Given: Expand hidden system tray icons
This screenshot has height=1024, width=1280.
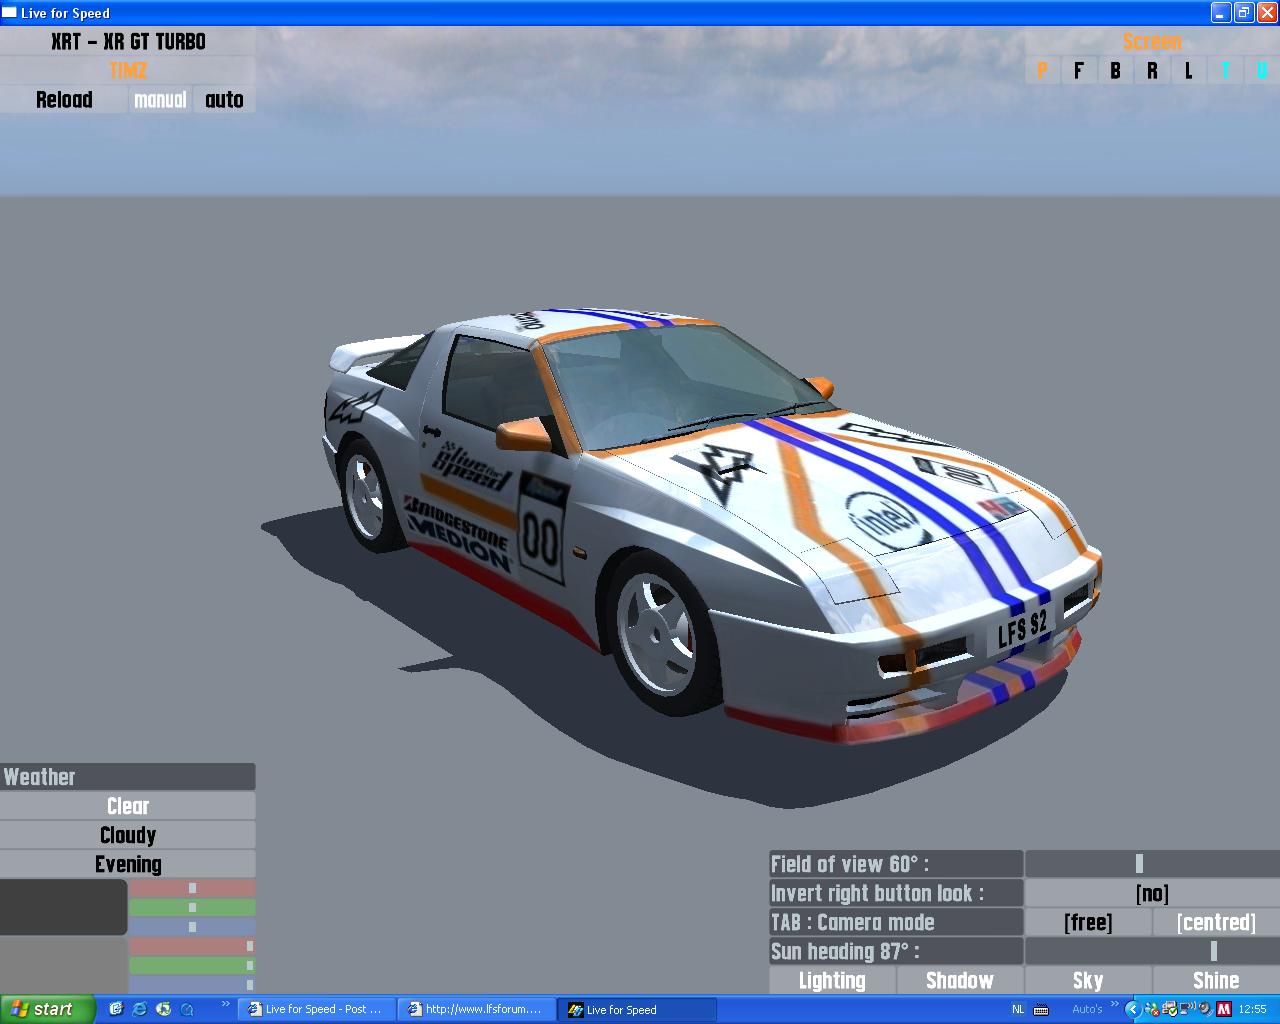Looking at the screenshot, I should (1133, 1010).
